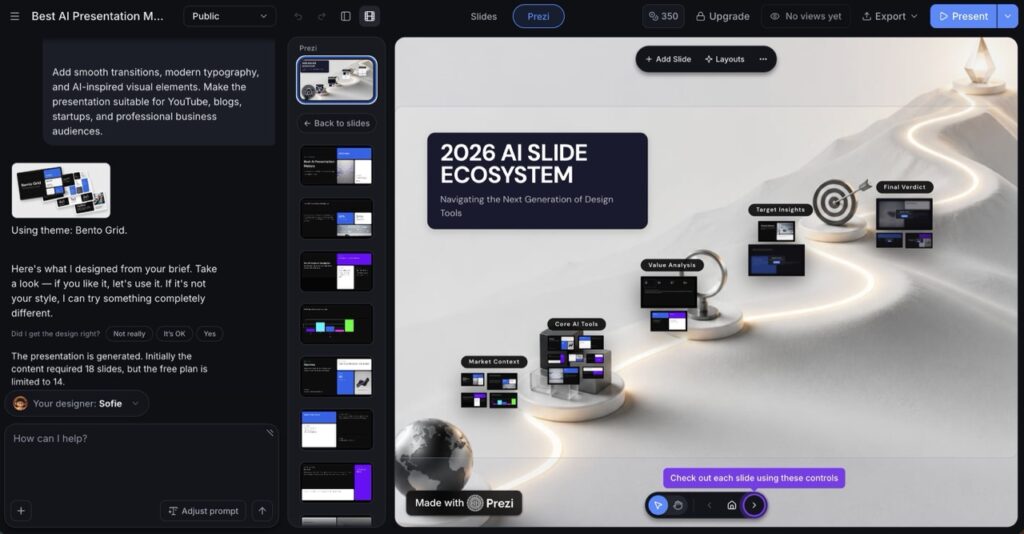
Task: Switch to the Slides tab
Action: coord(483,16)
